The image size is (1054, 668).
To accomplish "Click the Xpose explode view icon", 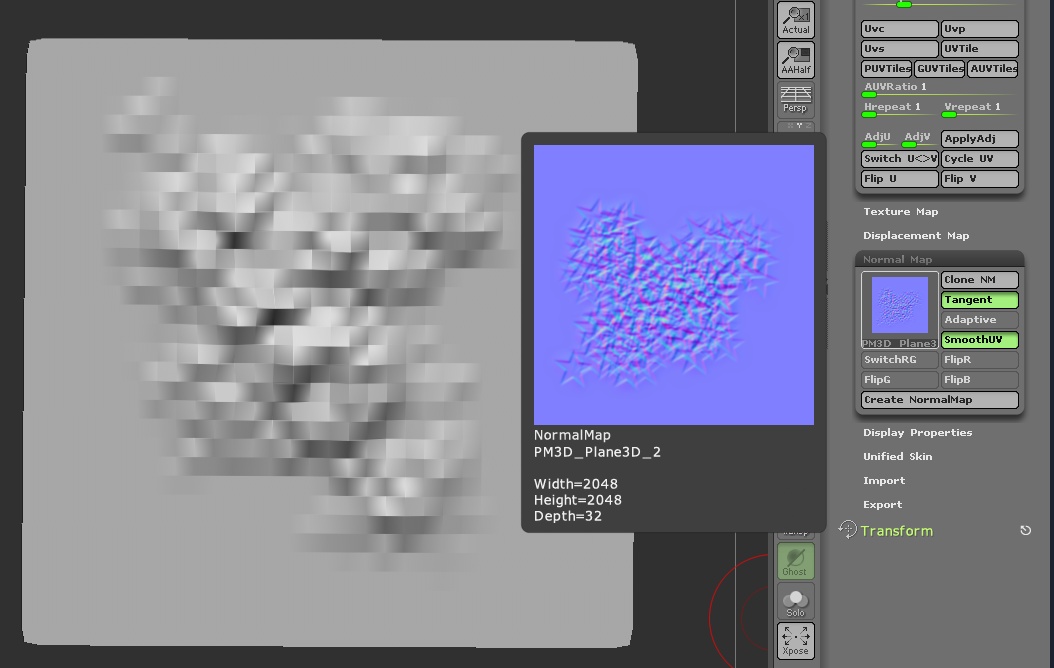I will coord(796,640).
